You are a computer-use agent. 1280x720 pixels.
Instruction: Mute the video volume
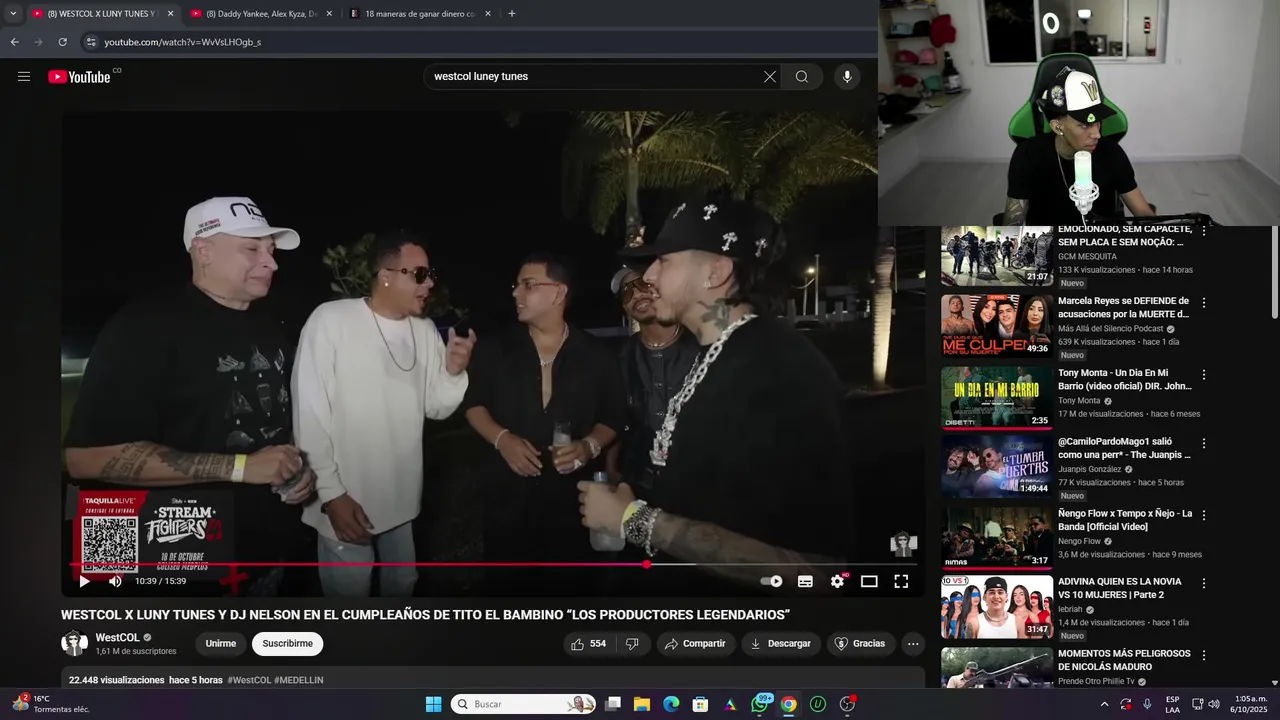coord(115,581)
